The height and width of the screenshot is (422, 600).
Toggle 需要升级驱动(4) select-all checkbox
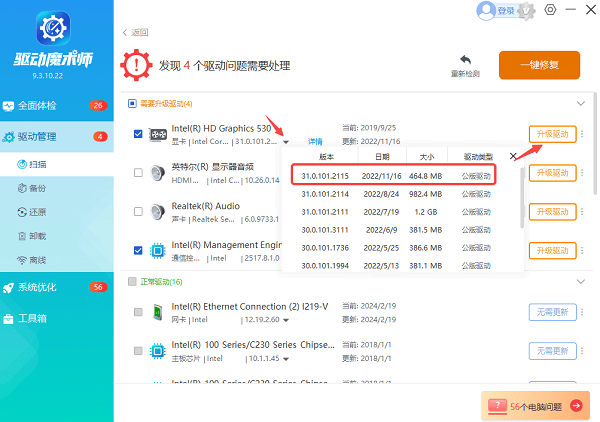point(132,104)
